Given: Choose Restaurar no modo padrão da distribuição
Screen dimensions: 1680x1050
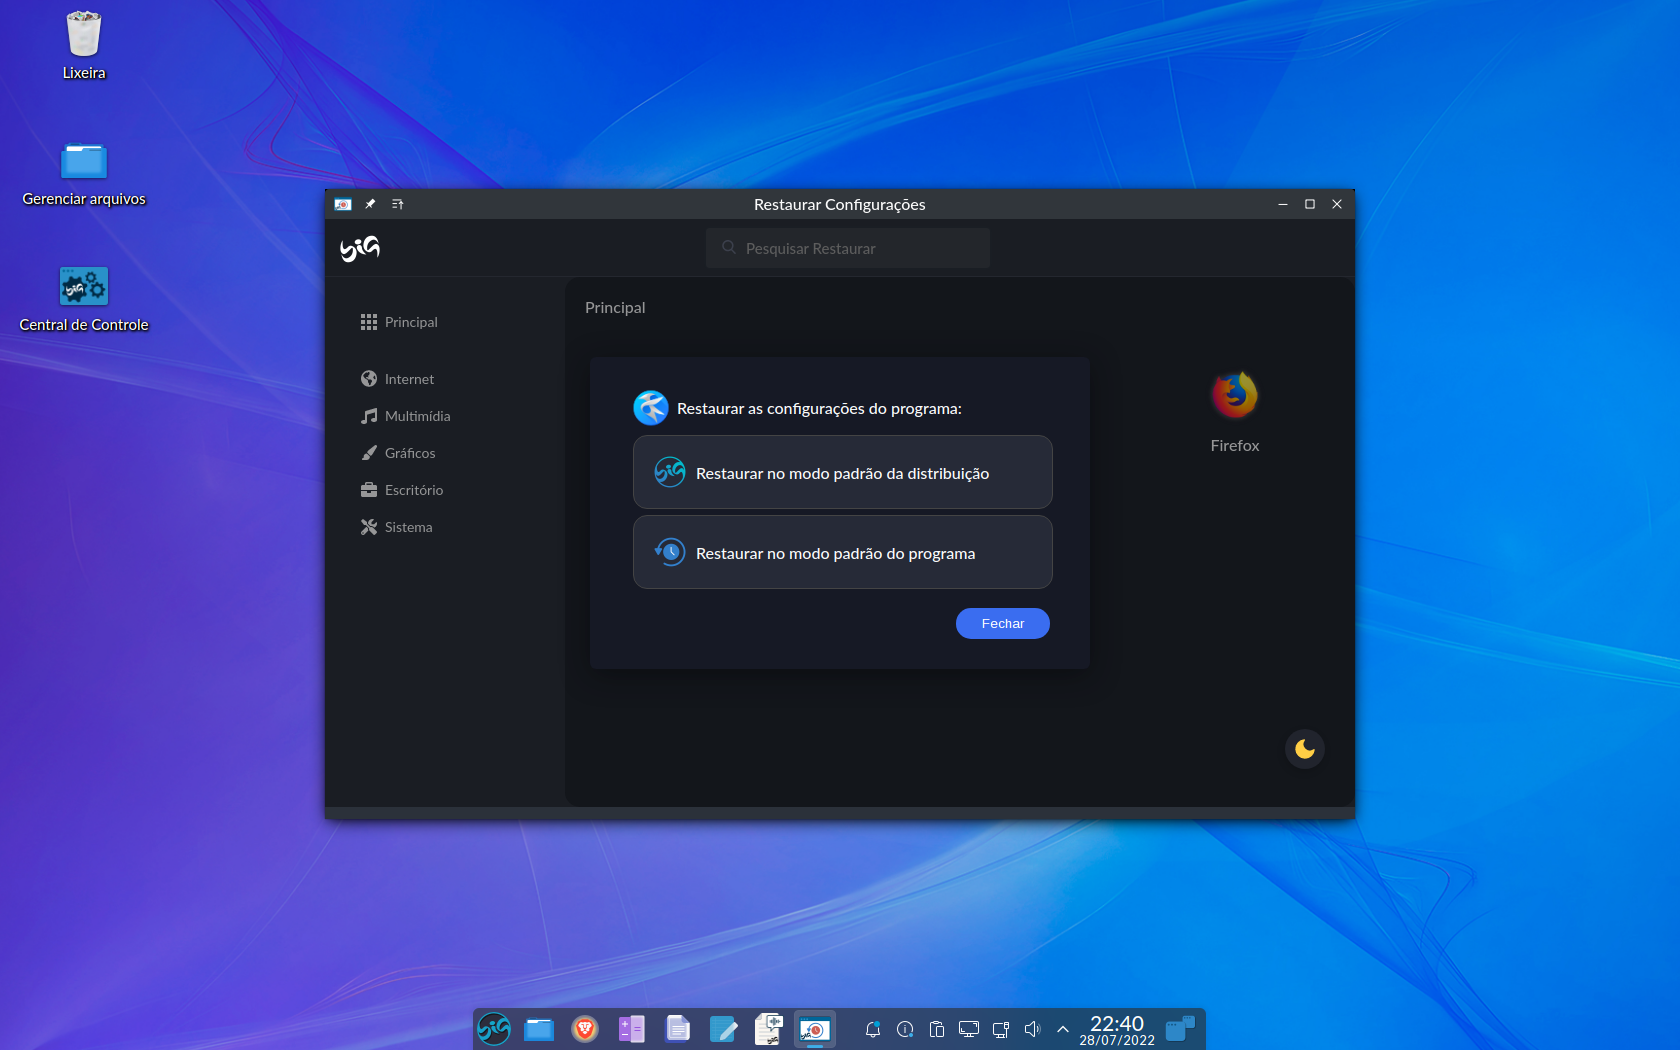Looking at the screenshot, I should coord(843,472).
